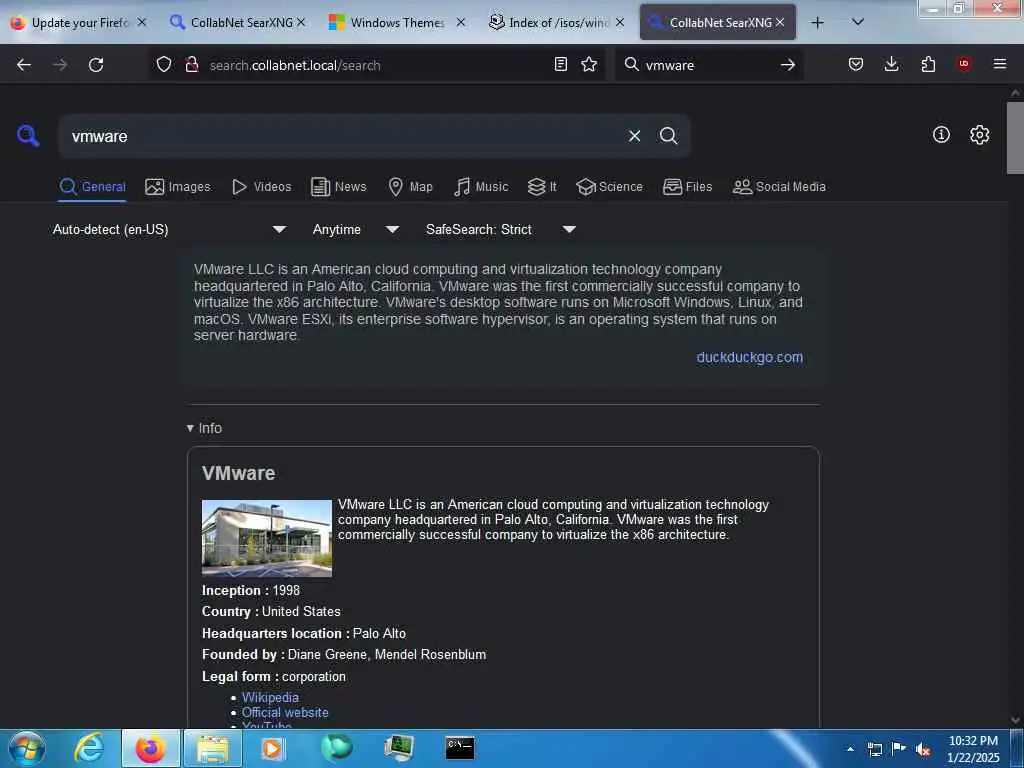Bookmark this page with the star
This screenshot has height=768, width=1024.
pos(589,64)
